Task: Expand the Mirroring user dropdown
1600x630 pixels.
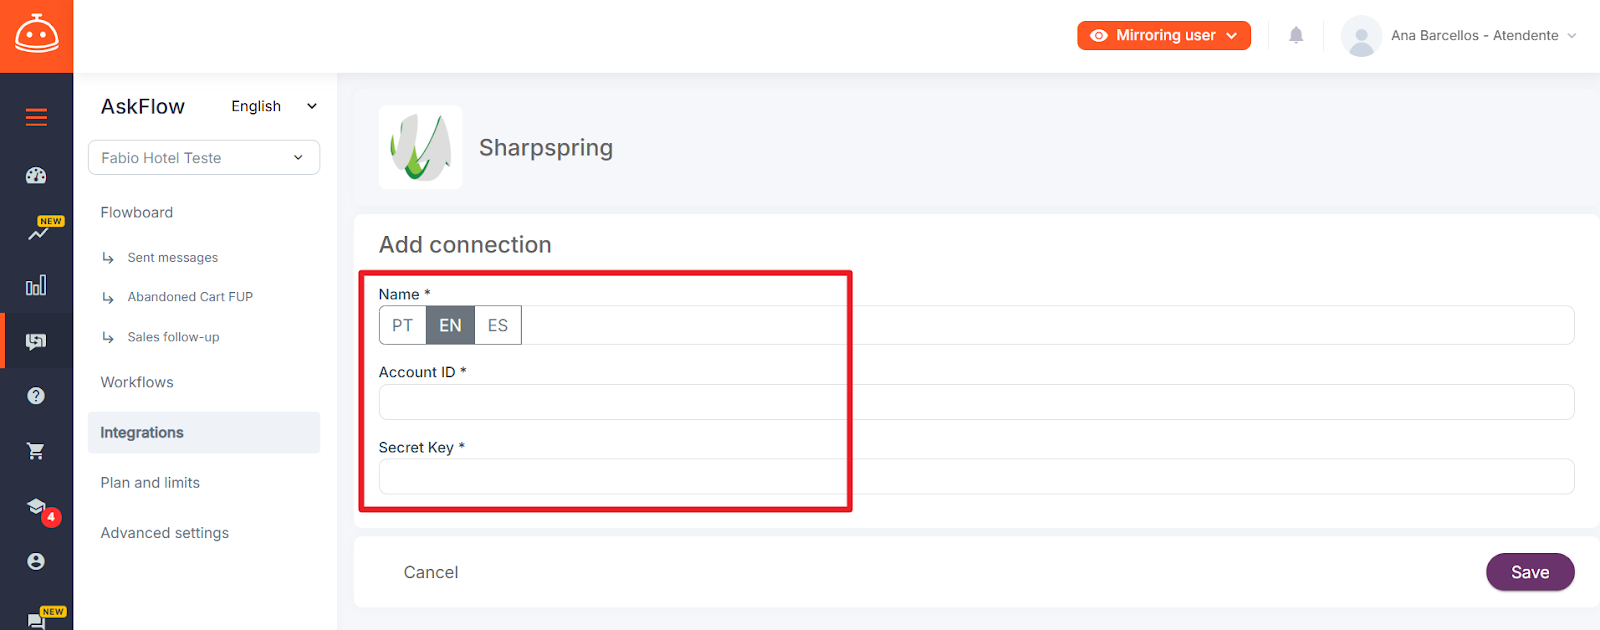Action: click(1164, 35)
